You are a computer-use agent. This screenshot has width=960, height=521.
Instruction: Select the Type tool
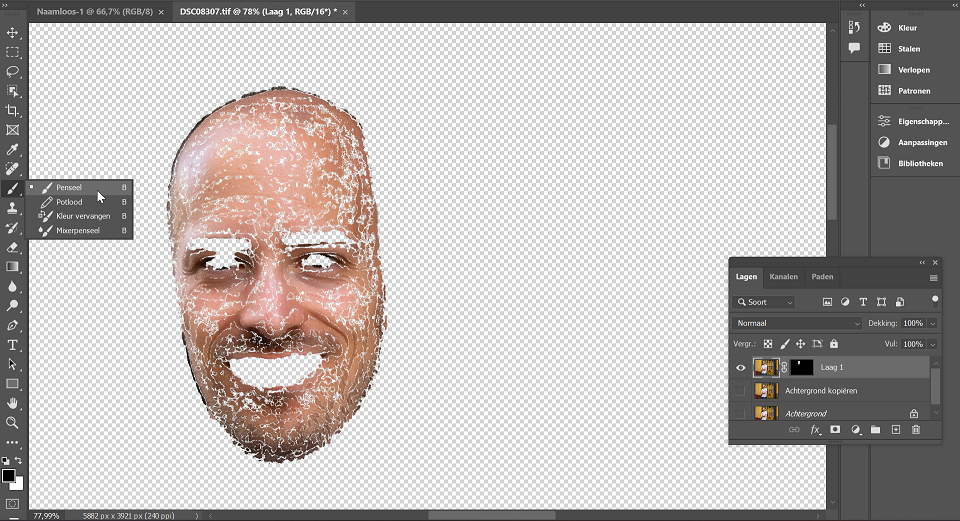13,345
